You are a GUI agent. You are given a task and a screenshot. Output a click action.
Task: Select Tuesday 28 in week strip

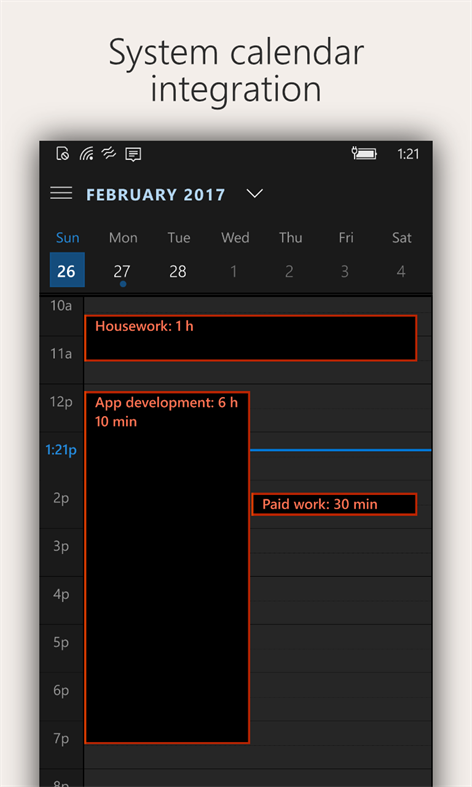tap(178, 271)
